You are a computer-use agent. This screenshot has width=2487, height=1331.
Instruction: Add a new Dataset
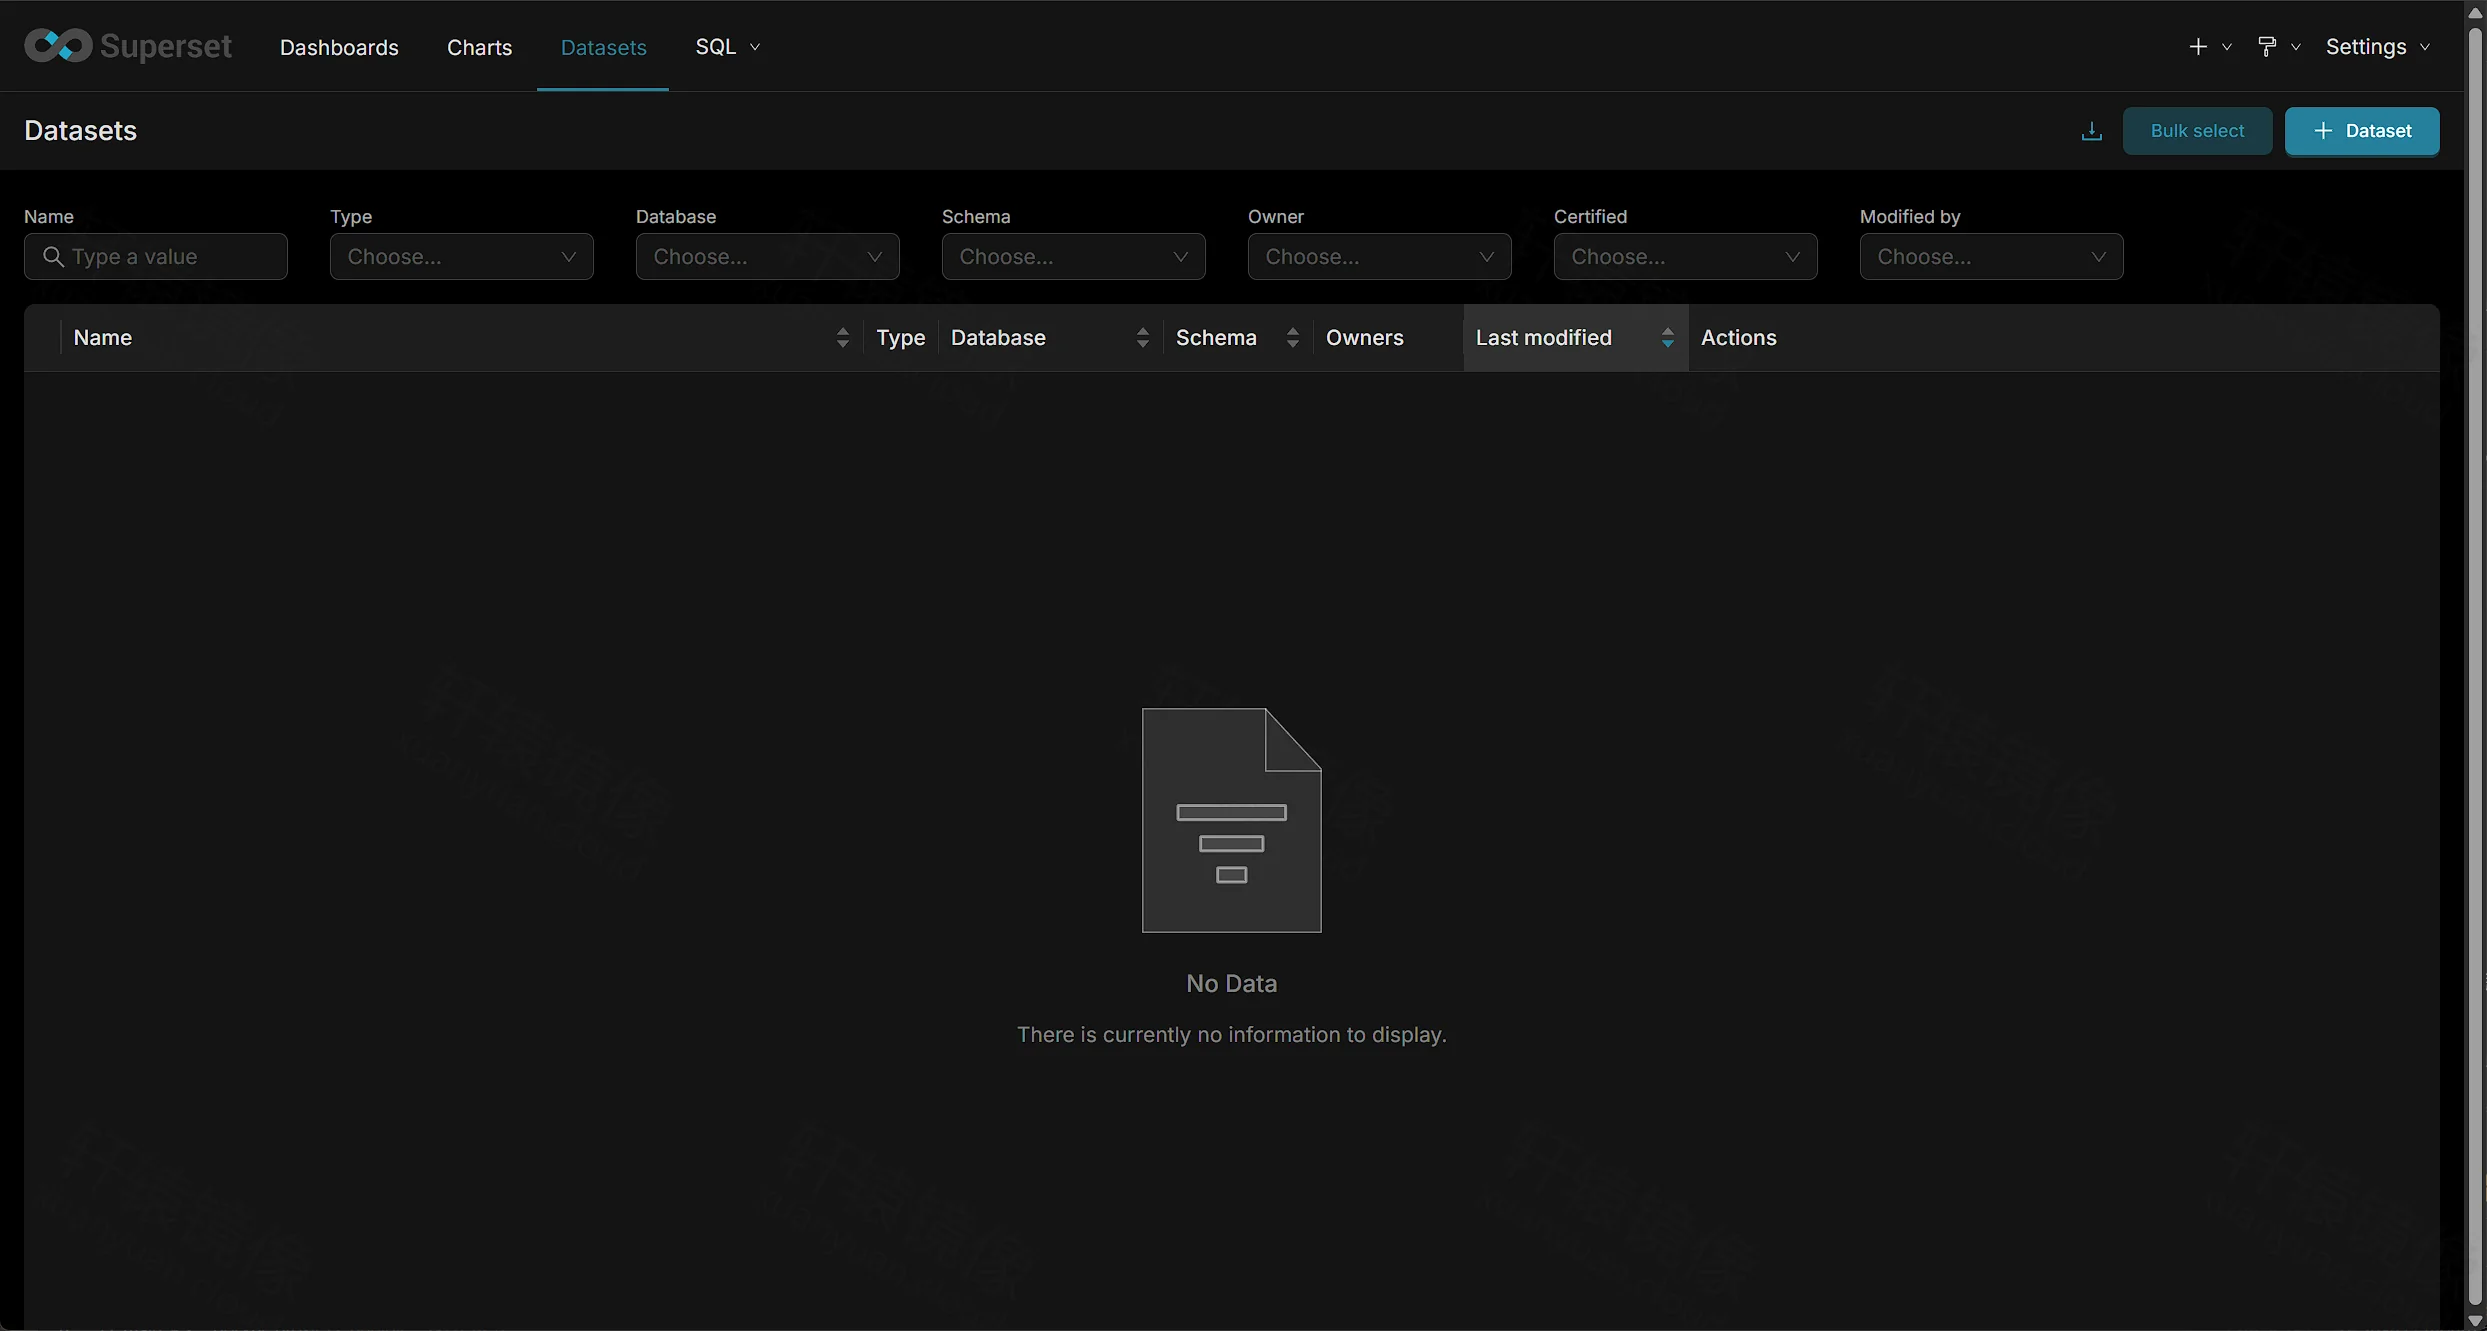2362,131
